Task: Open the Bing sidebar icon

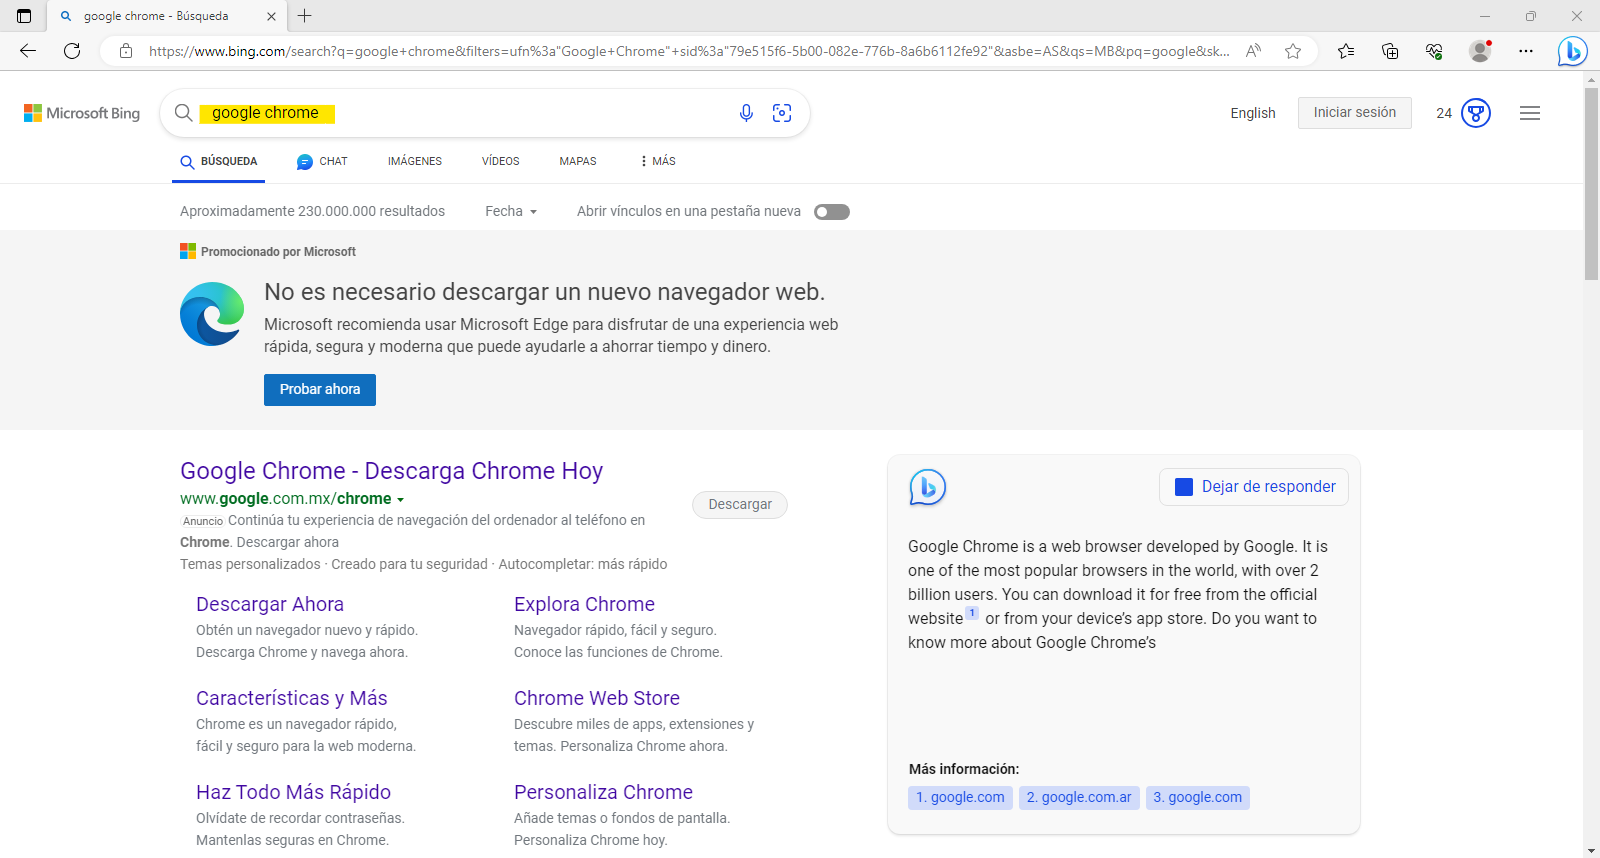Action: pyautogui.click(x=1572, y=51)
